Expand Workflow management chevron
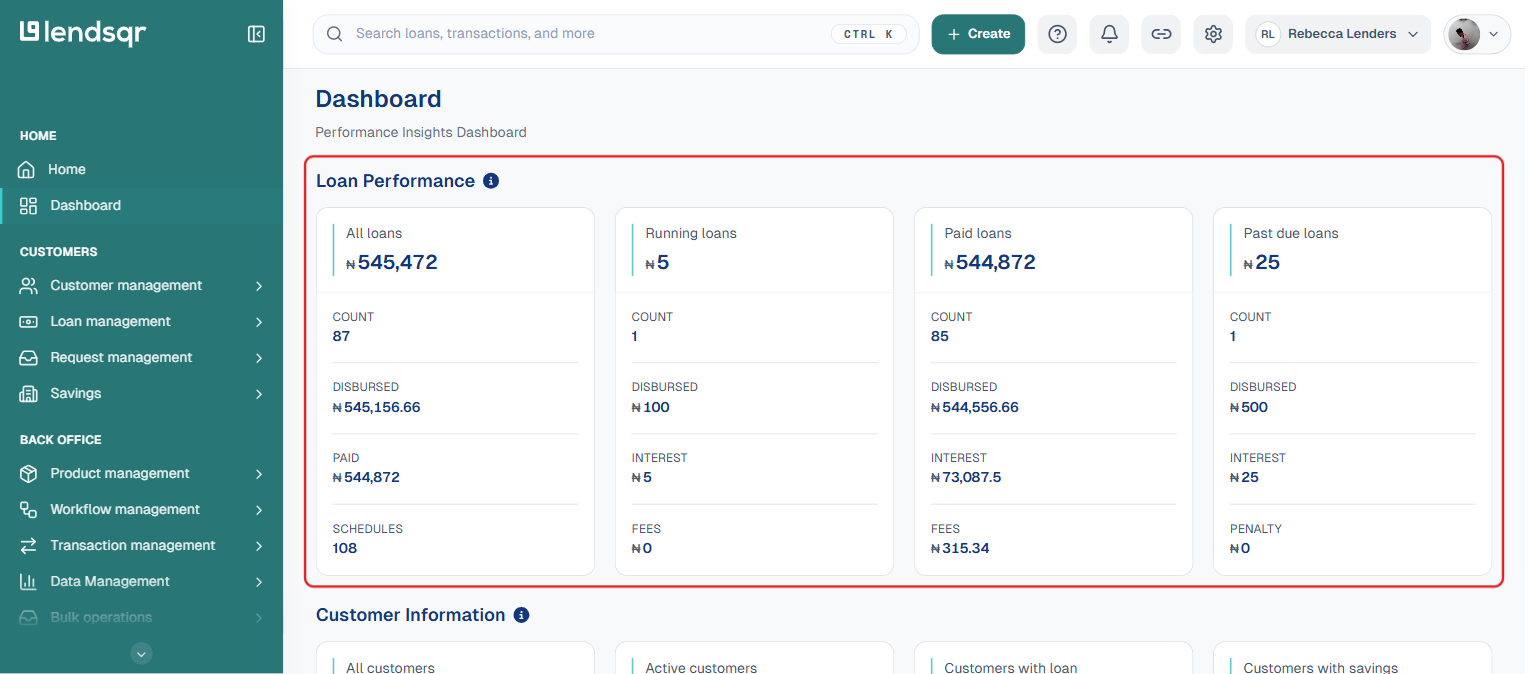This screenshot has width=1535, height=674. click(259, 510)
